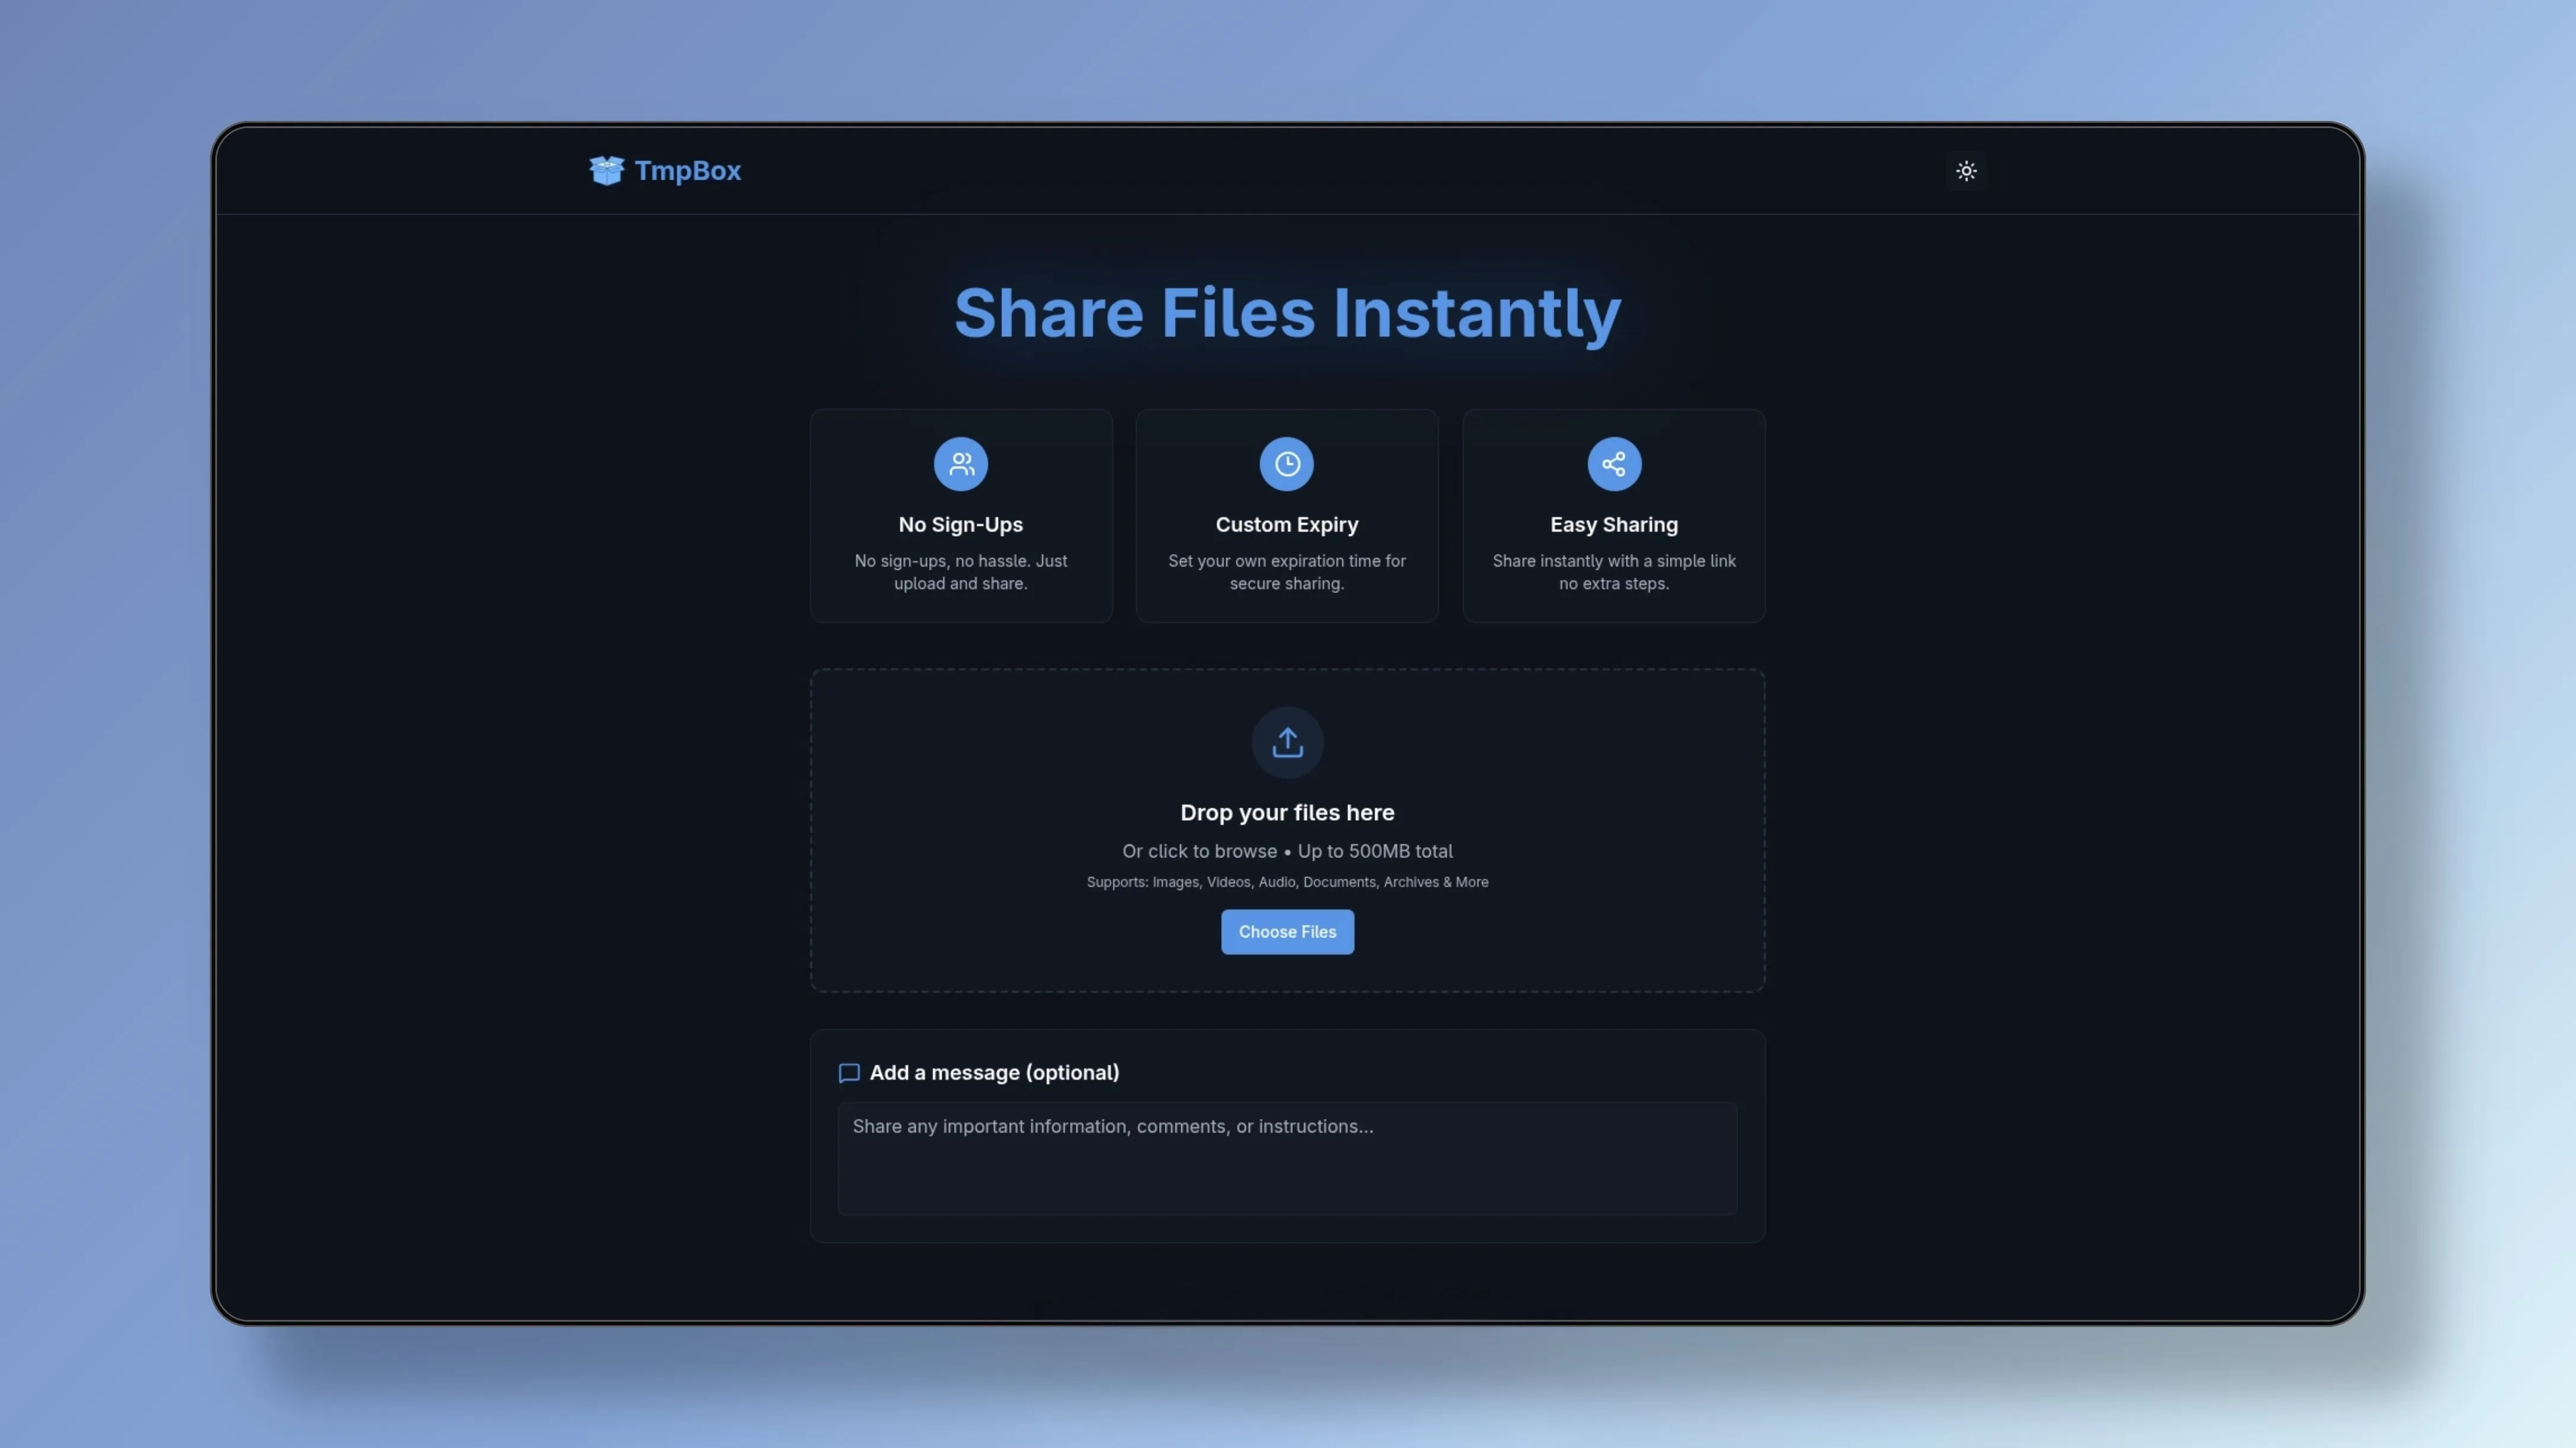Viewport: 2576px width, 1448px height.
Task: Click the No Sign-Ups people icon
Action: (x=960, y=464)
